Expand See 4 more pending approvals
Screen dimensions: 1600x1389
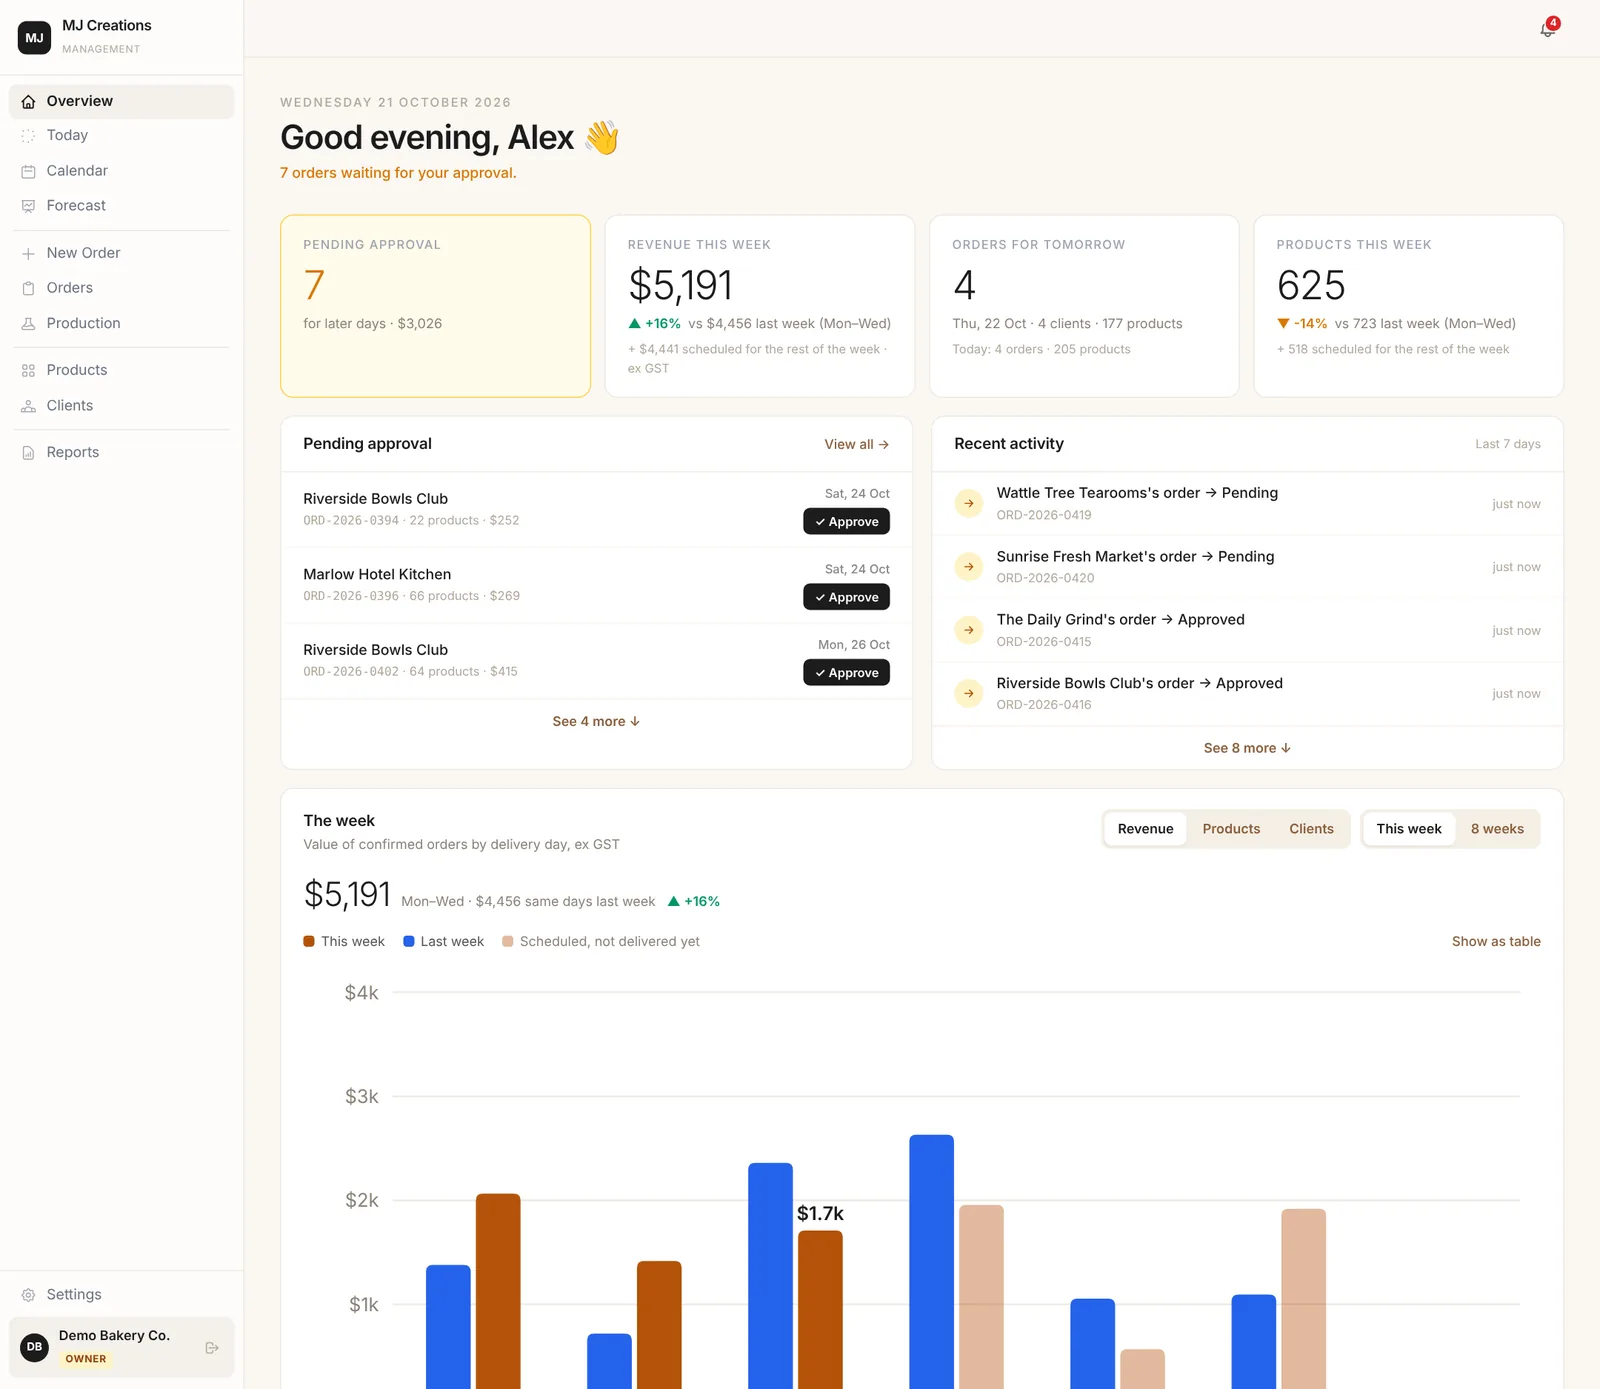[x=596, y=722]
